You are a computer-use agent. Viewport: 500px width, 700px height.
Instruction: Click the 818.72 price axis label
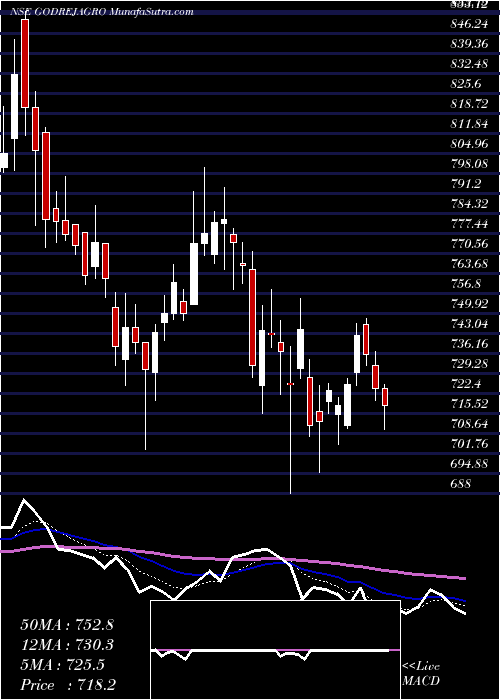click(x=469, y=104)
